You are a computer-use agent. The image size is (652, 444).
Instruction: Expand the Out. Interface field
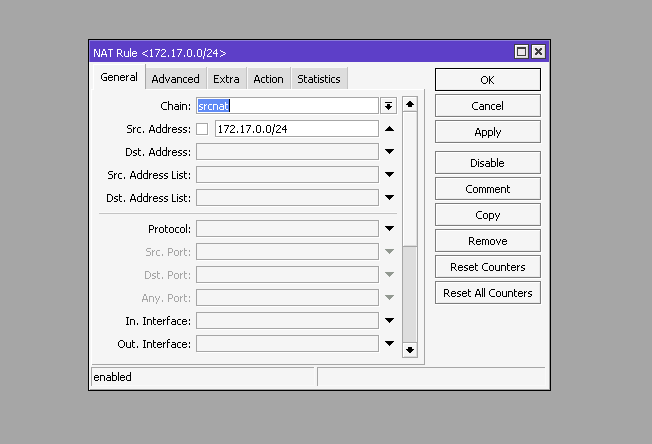click(x=389, y=344)
